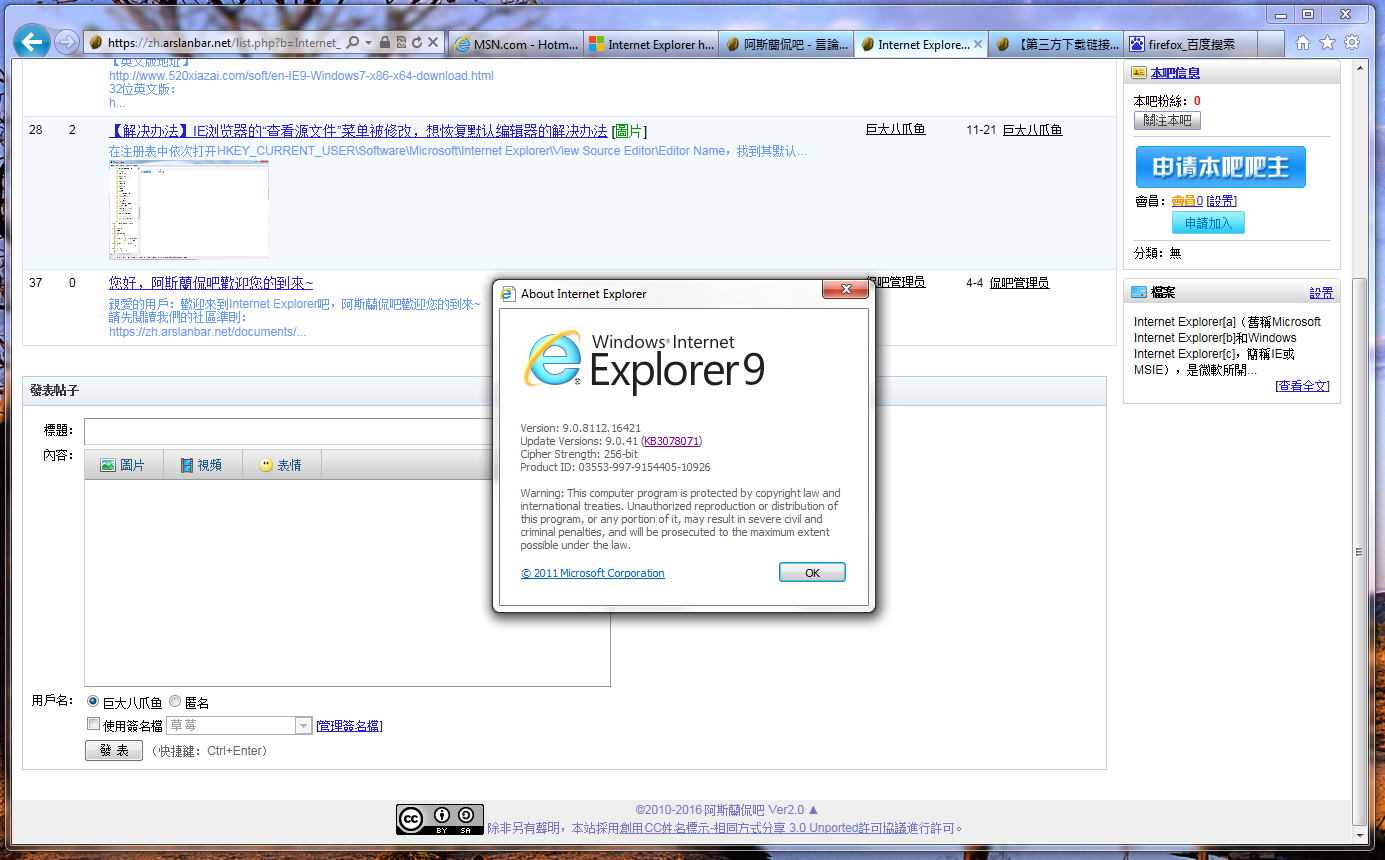
Task: Click the search magnifier in the address bar
Action: click(x=352, y=43)
